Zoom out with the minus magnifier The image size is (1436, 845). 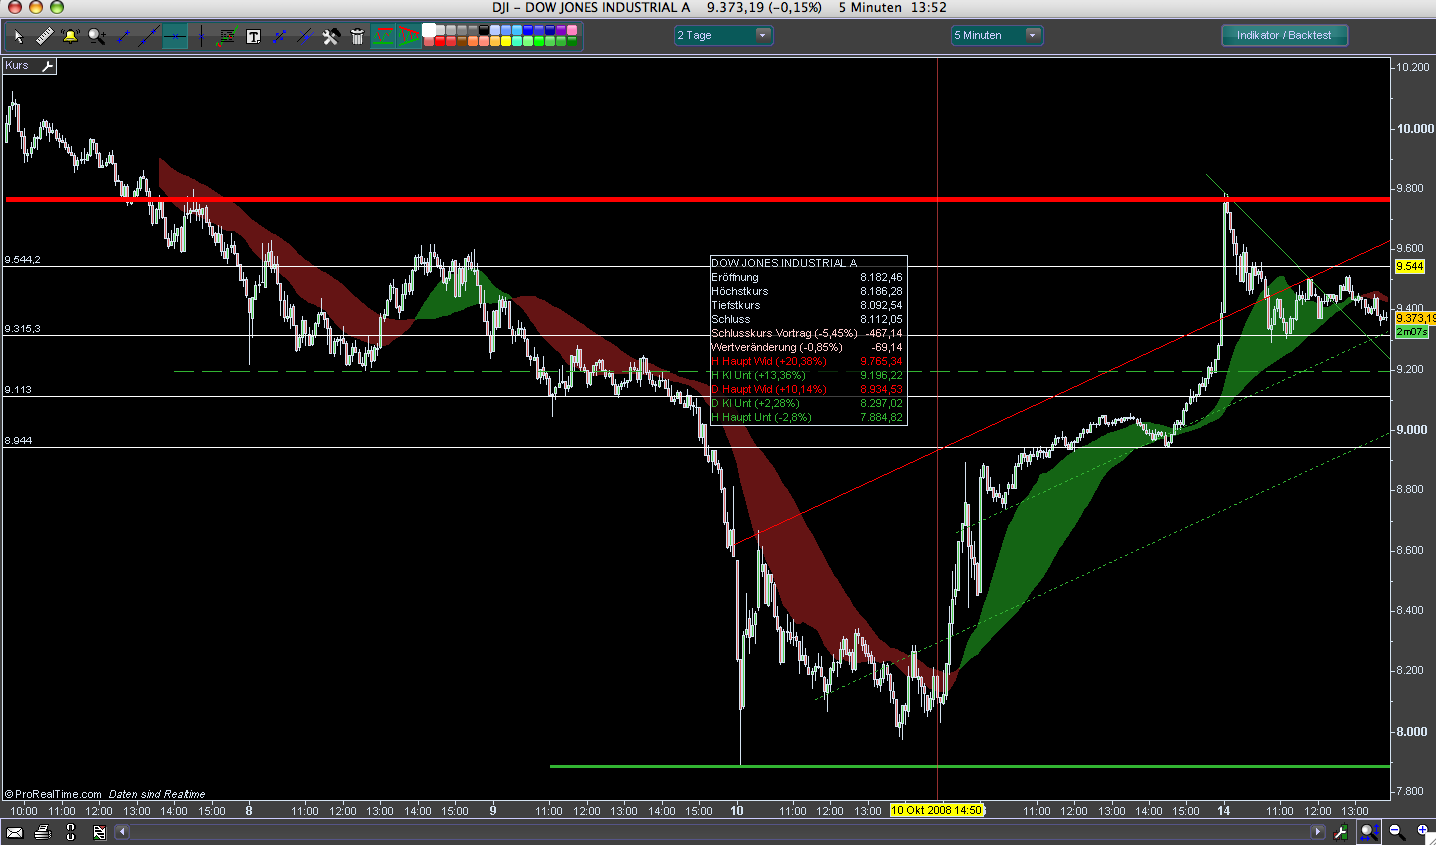click(x=1397, y=832)
